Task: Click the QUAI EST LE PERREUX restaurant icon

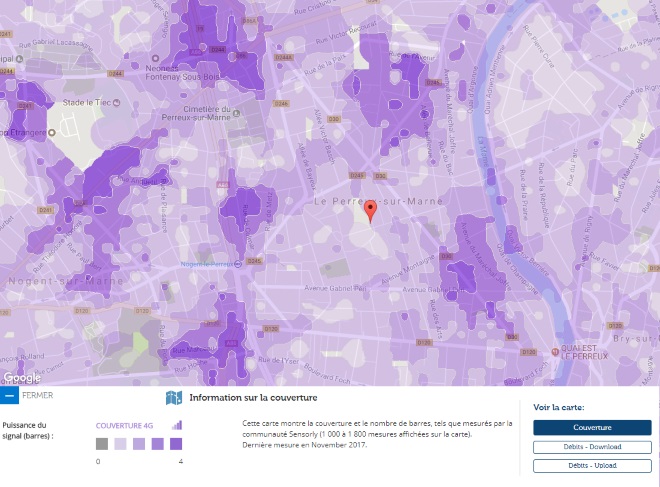Action: [x=555, y=351]
